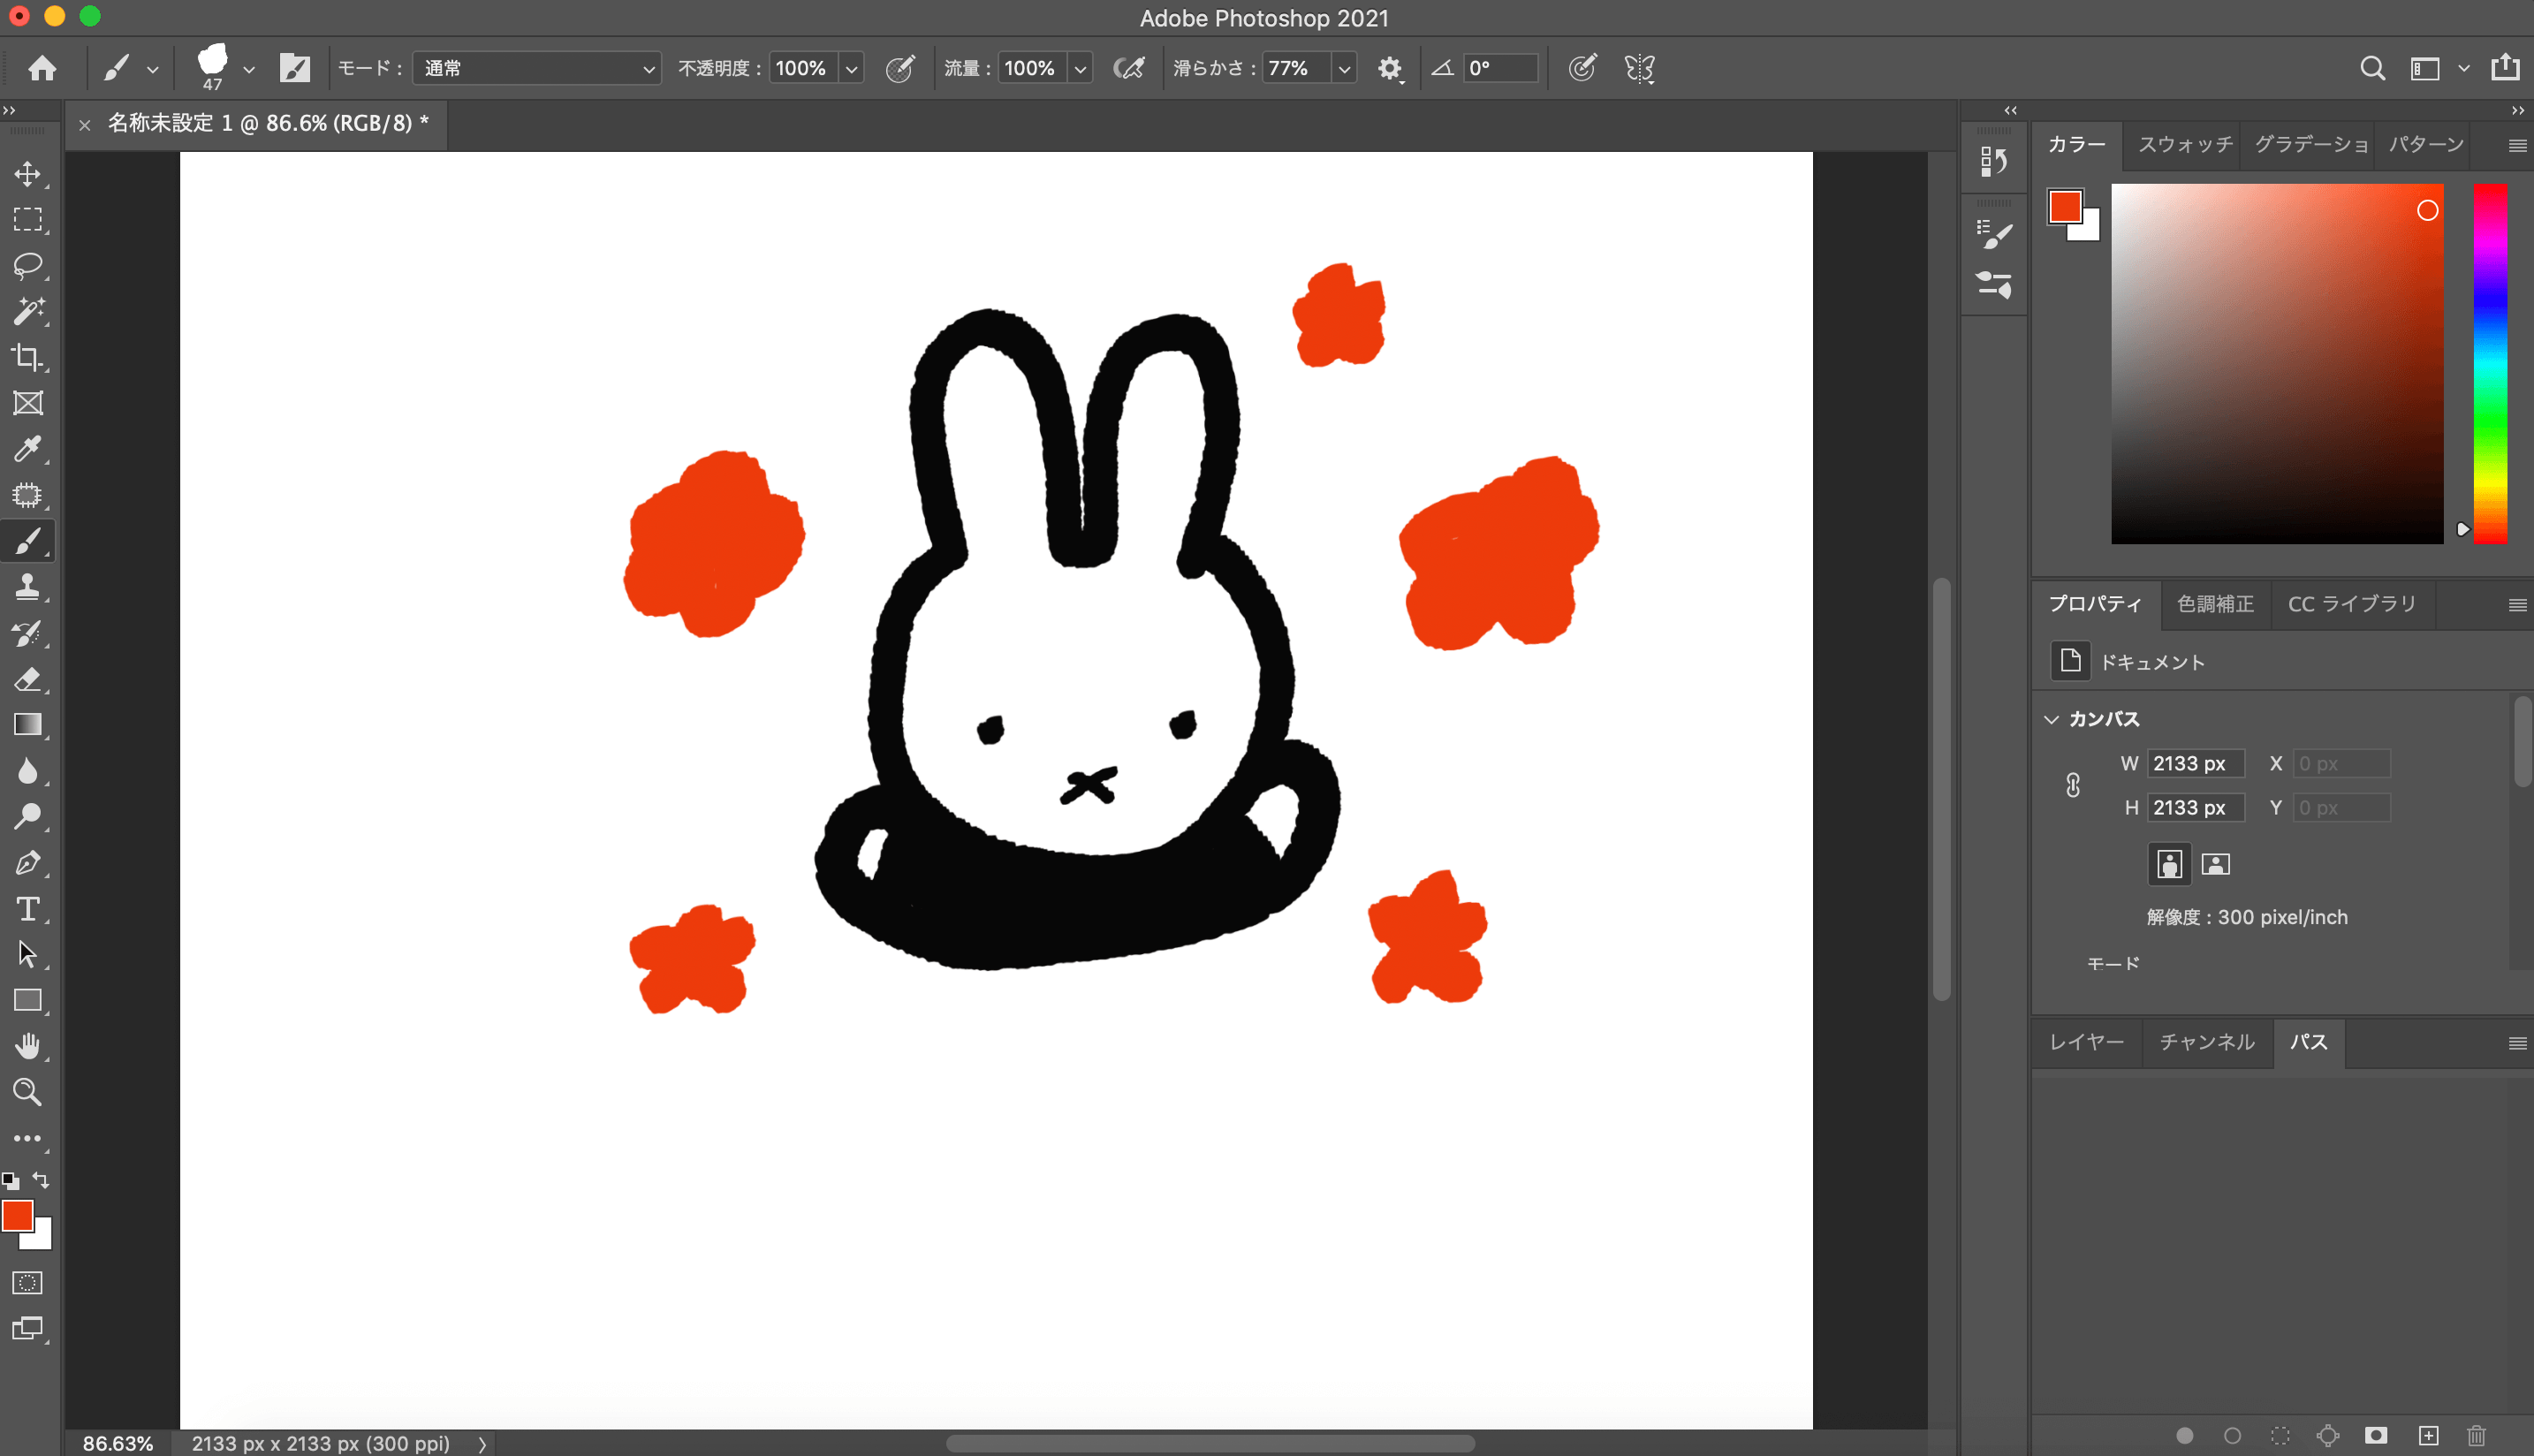Open the brush preset picker arrow
The height and width of the screenshot is (1456, 2534).
click(x=249, y=69)
